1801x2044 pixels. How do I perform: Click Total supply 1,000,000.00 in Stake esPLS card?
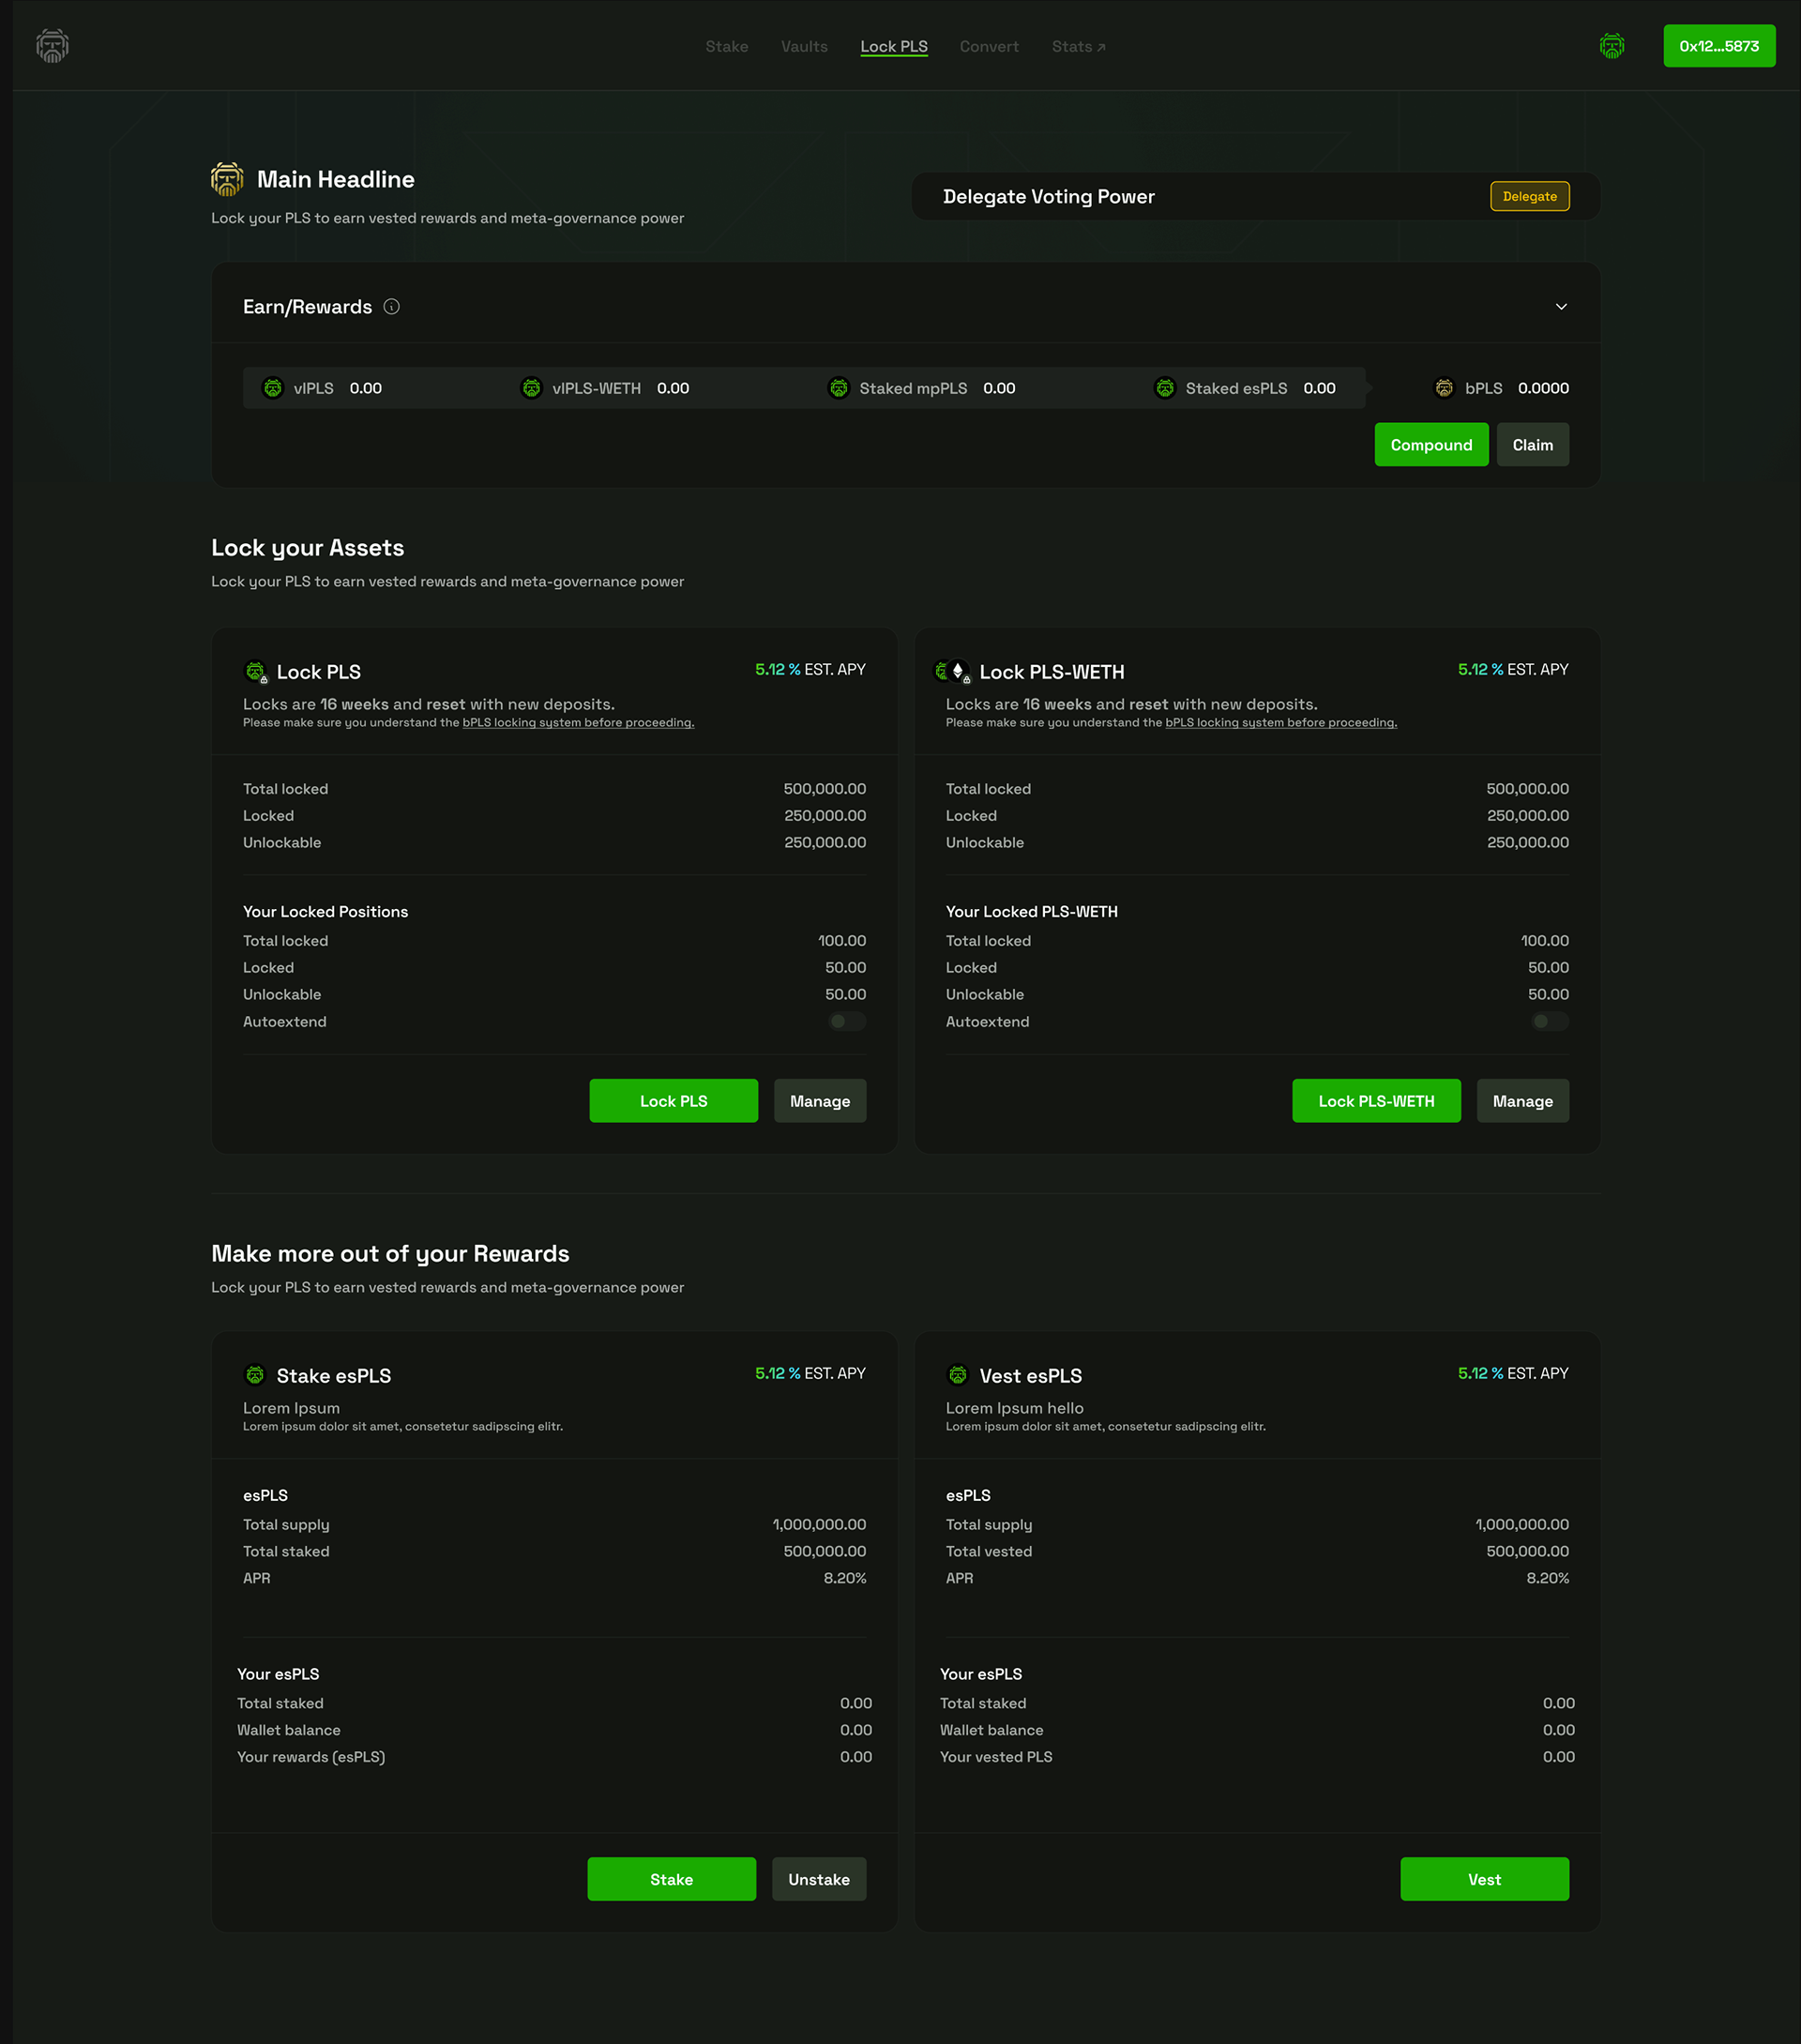[554, 1525]
